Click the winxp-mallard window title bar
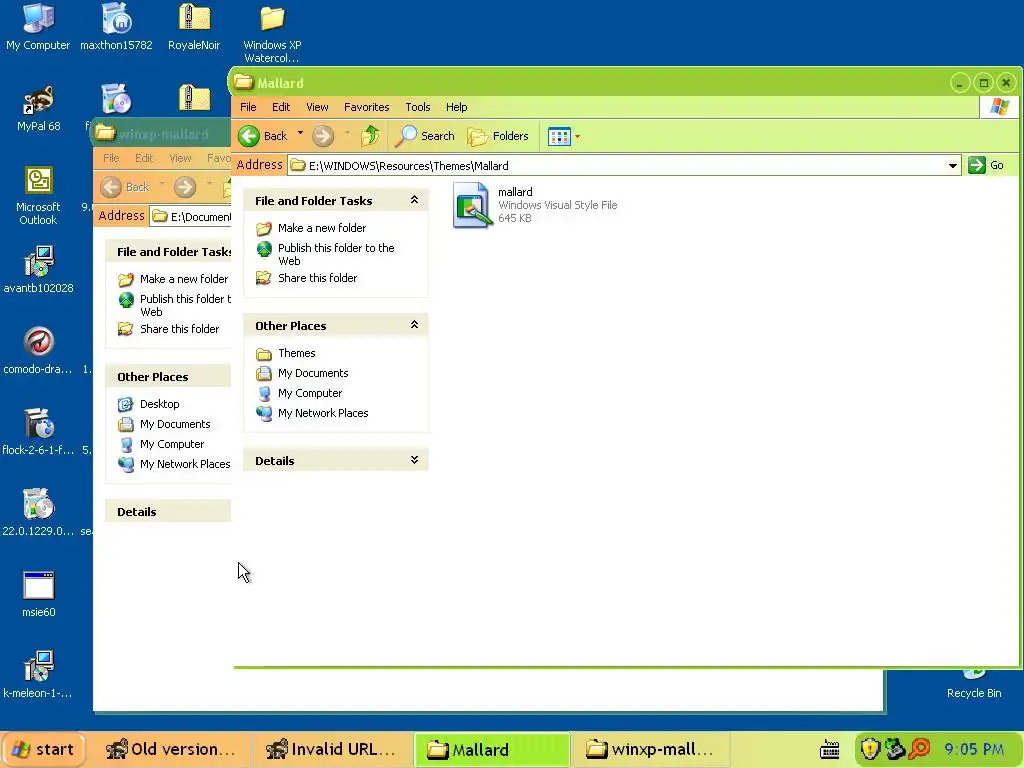 [x=163, y=134]
